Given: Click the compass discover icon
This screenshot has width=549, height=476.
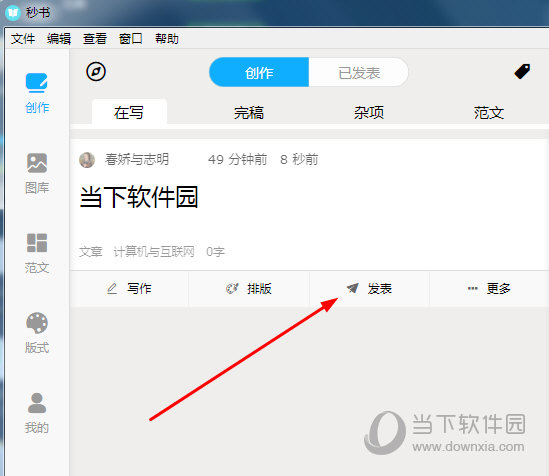Looking at the screenshot, I should 96,72.
